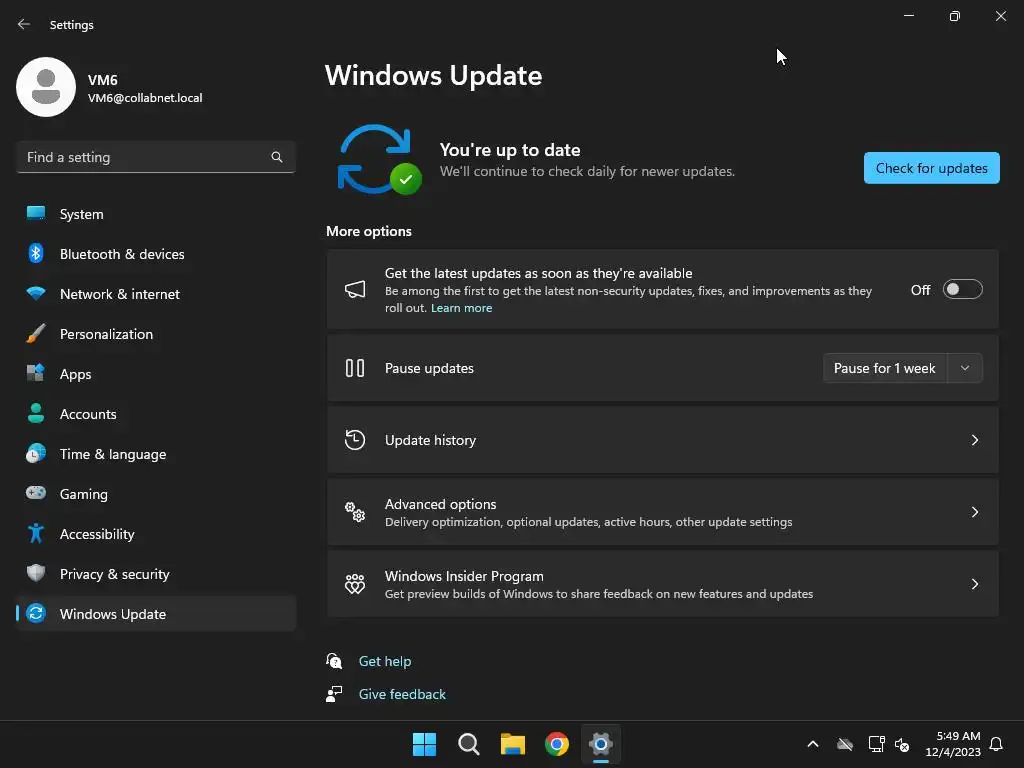Click the VM6 user avatar picture
Screen dimensions: 1024x768
coord(46,87)
